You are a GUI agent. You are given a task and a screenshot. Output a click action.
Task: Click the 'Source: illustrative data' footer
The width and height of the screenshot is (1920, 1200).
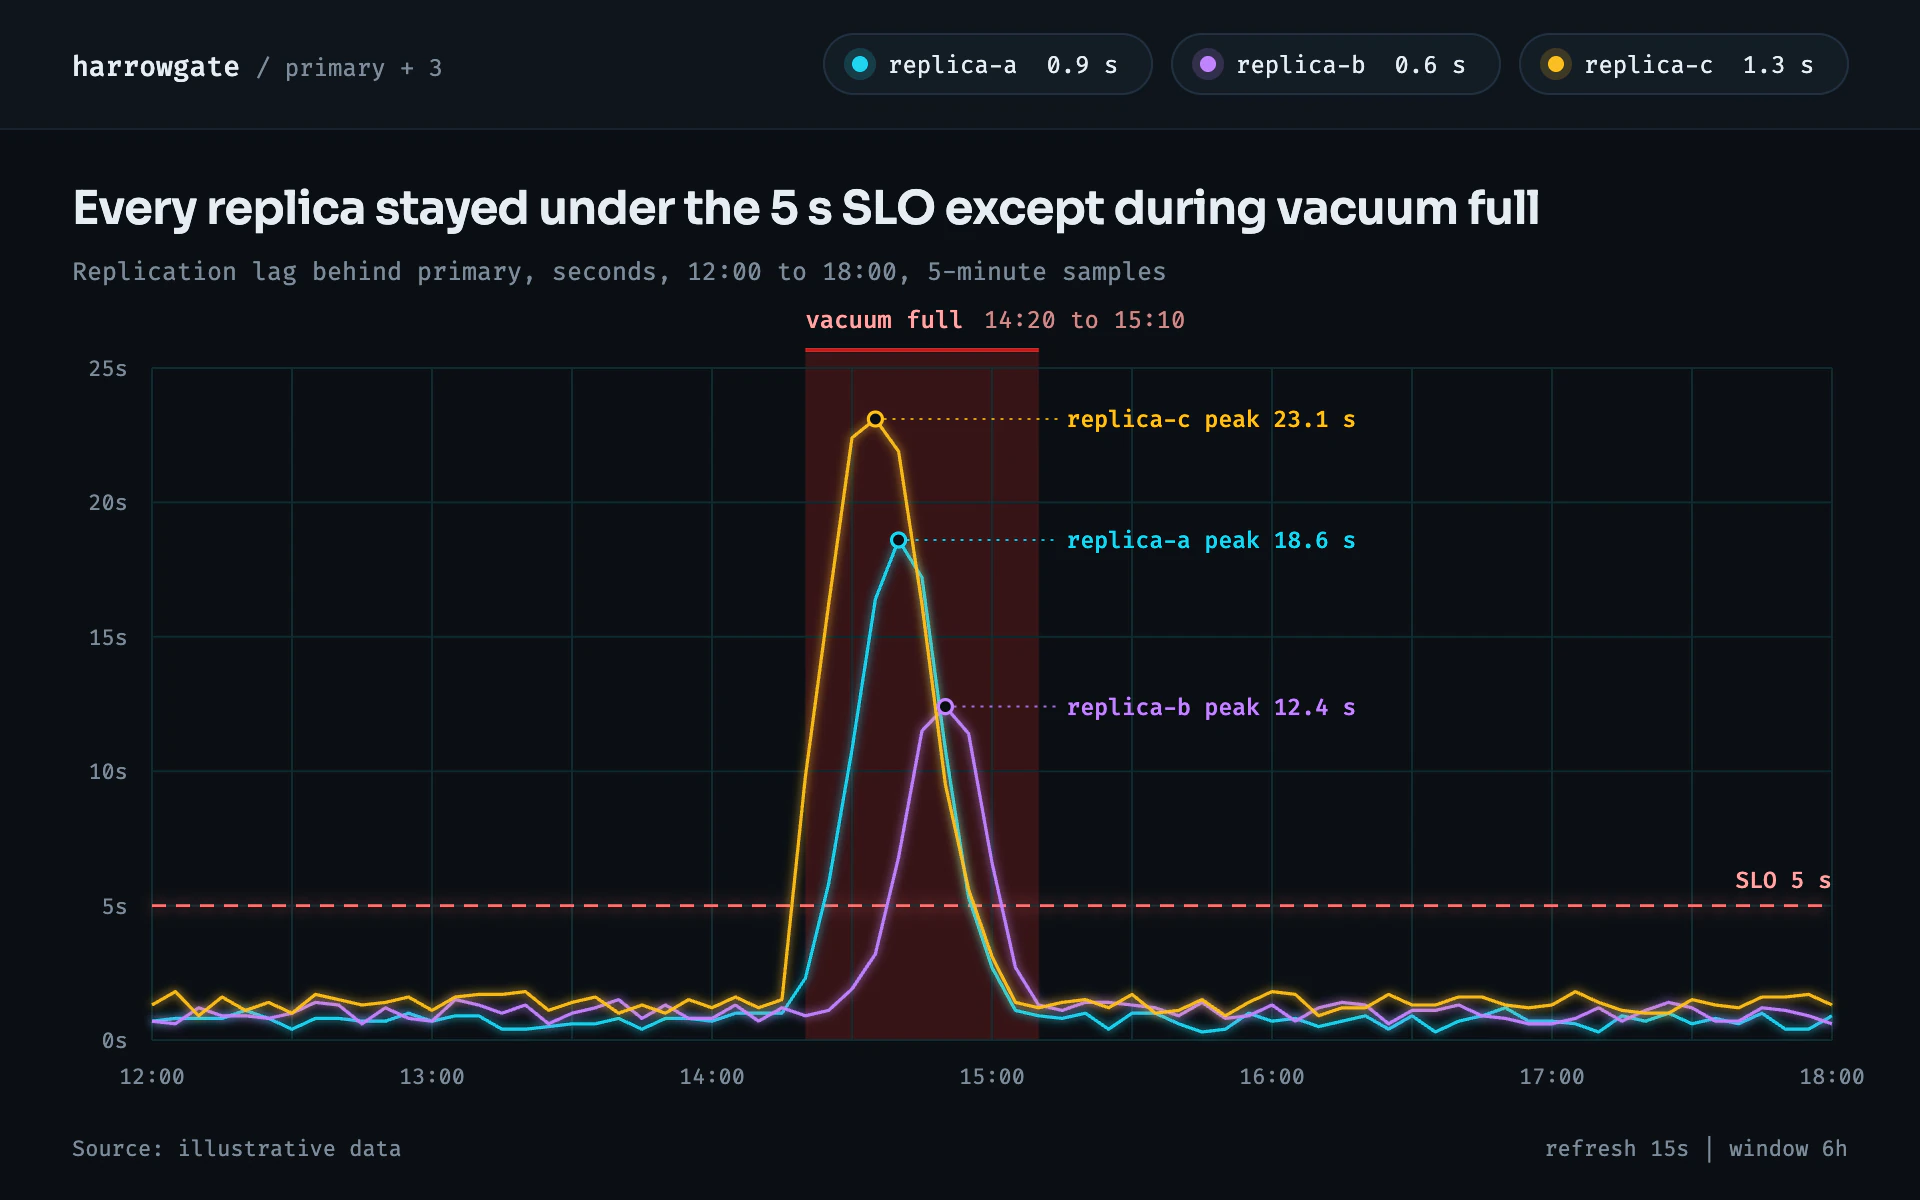pos(236,1149)
